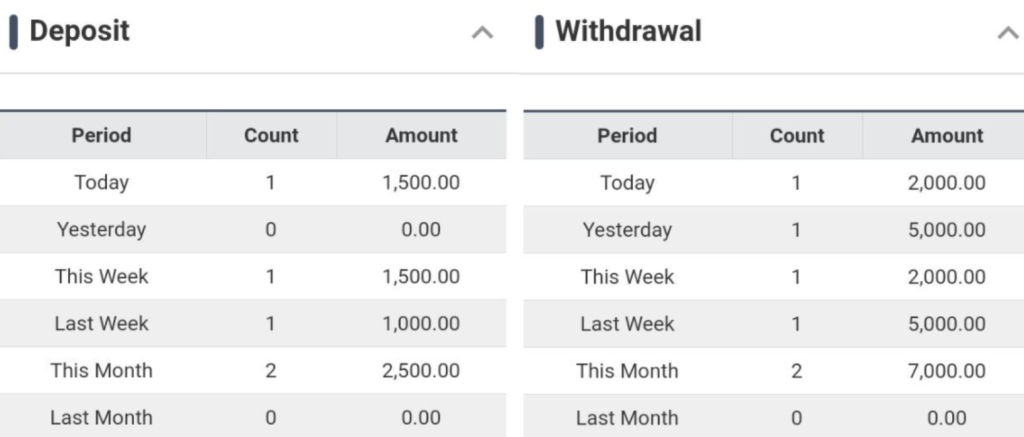This screenshot has height=437, width=1024.
Task: Select the Deposit Today row
Action: click(101, 183)
